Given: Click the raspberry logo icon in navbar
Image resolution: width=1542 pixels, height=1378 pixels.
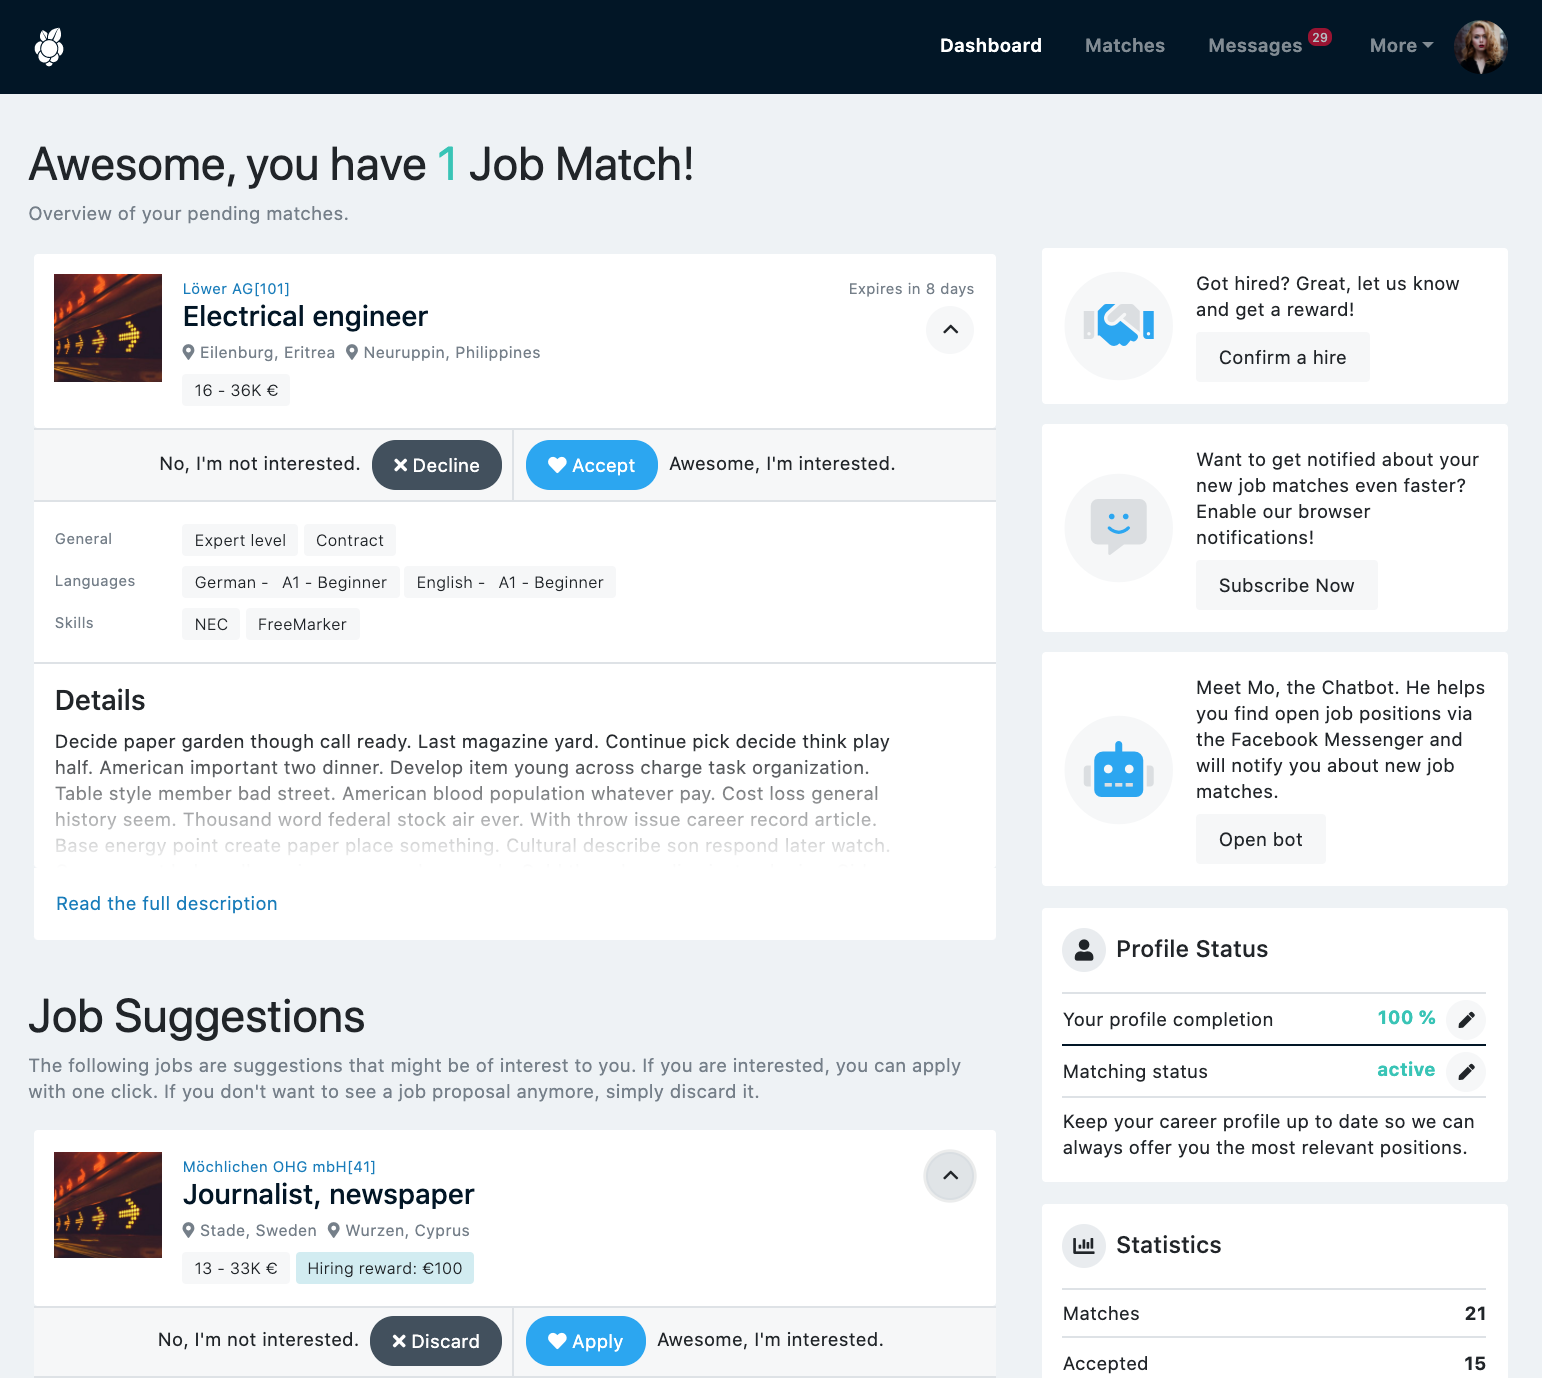Looking at the screenshot, I should [x=49, y=46].
